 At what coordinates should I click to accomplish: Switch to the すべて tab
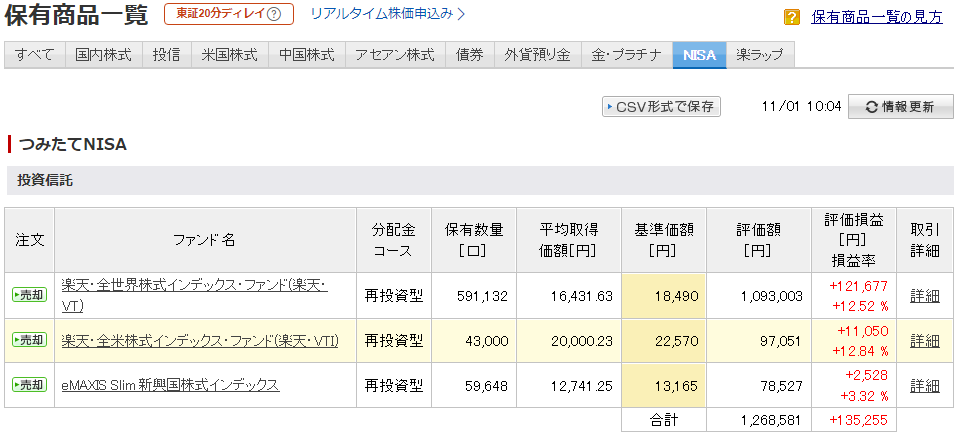pos(35,55)
